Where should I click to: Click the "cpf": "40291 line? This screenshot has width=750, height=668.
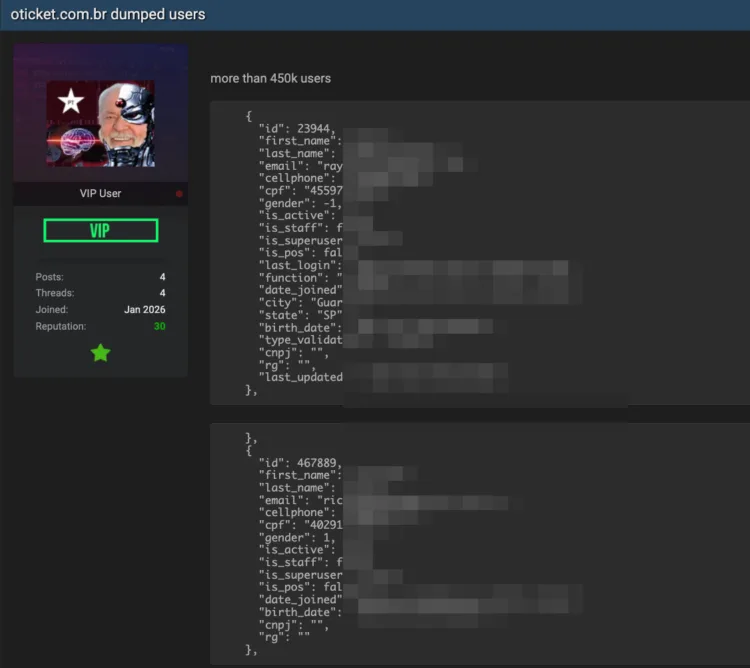300,525
